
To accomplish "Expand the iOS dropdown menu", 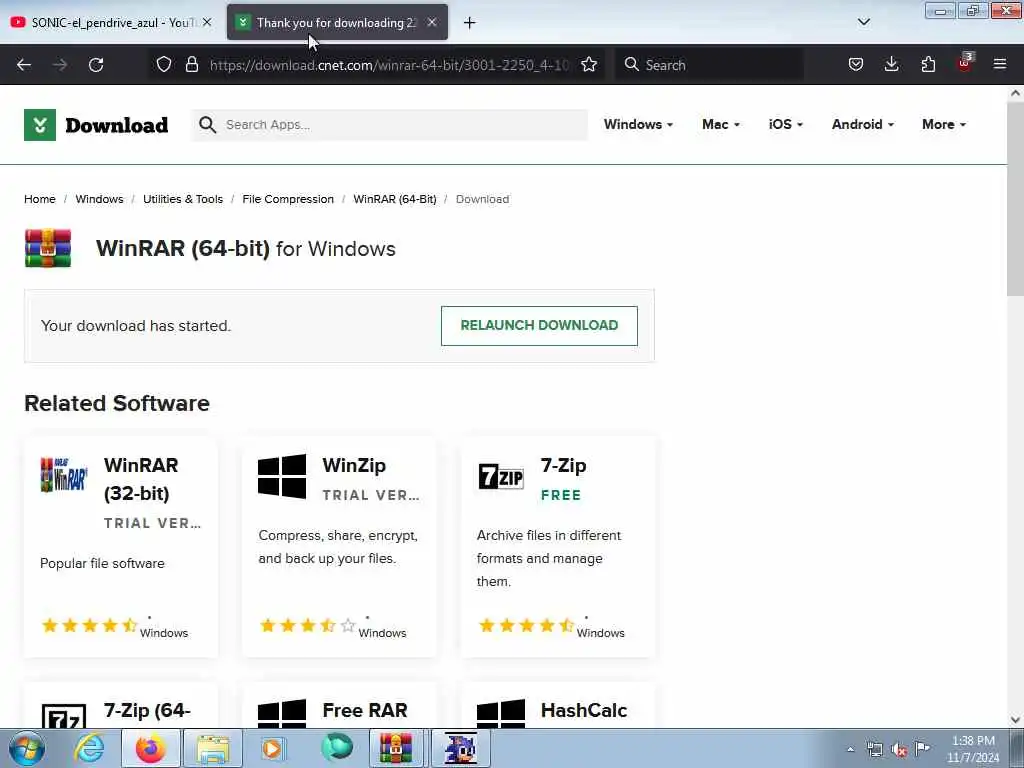I will [786, 124].
